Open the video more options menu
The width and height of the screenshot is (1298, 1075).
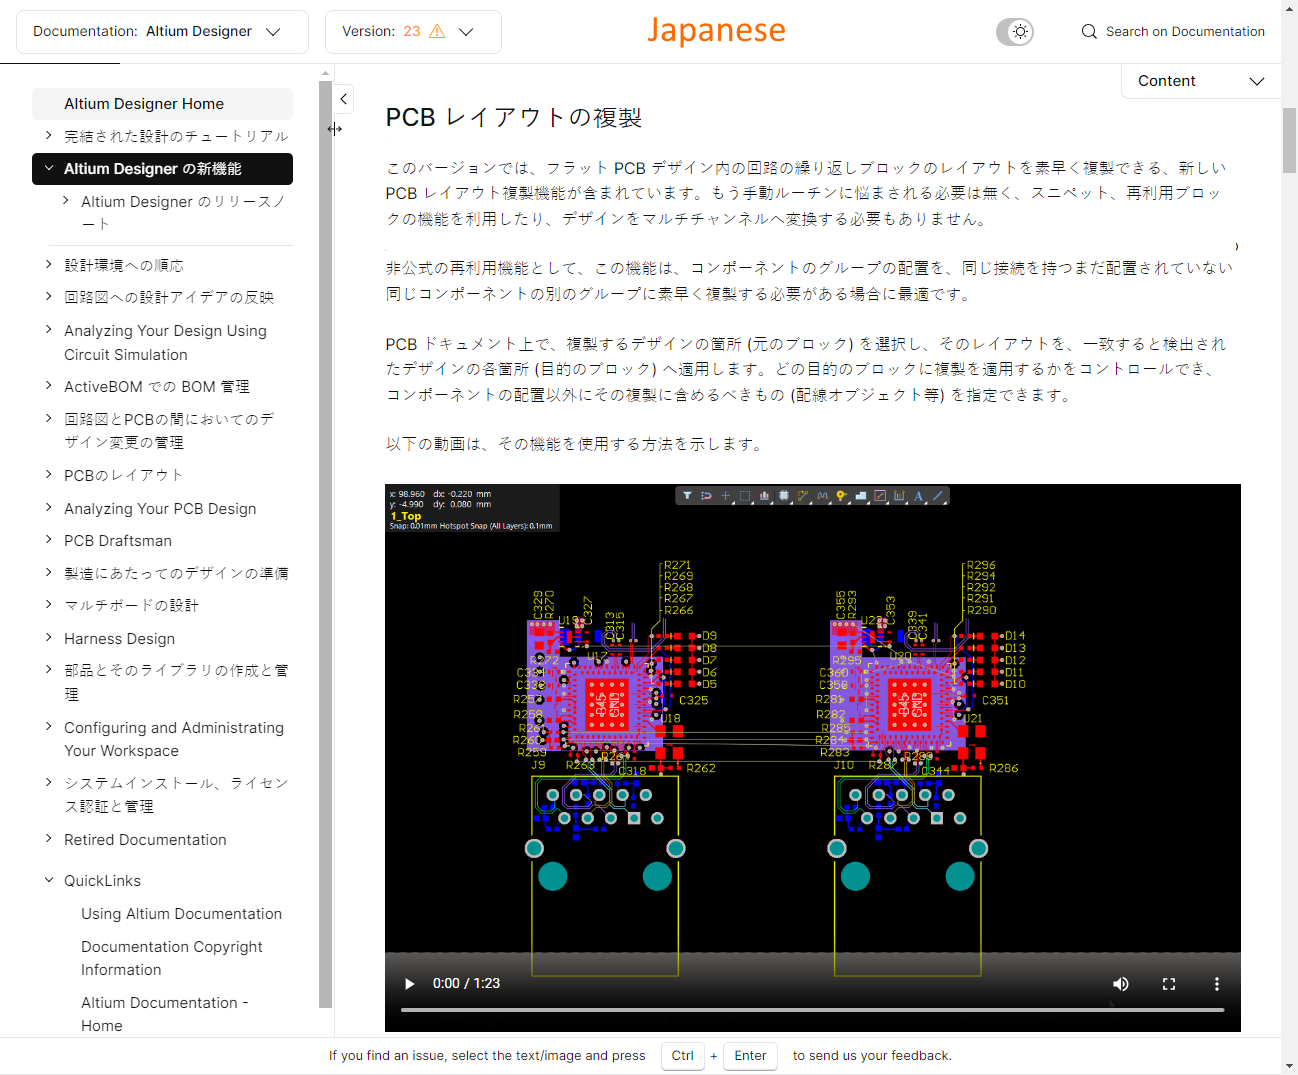click(x=1217, y=984)
